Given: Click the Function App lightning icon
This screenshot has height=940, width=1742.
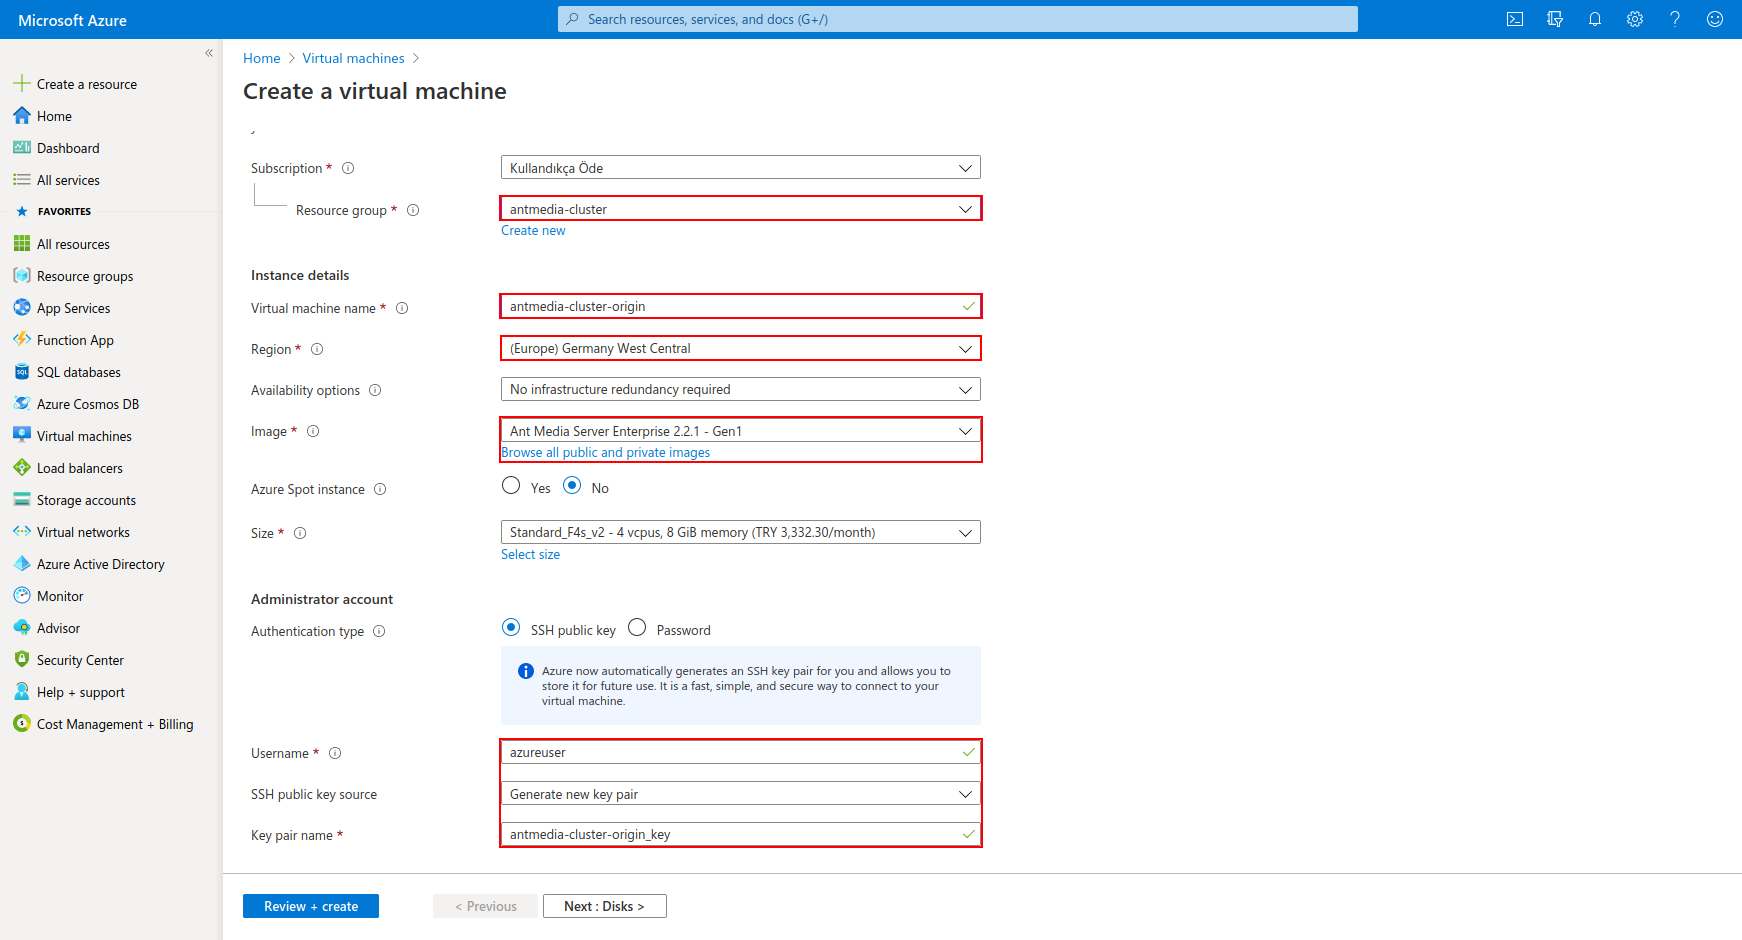Looking at the screenshot, I should point(22,340).
